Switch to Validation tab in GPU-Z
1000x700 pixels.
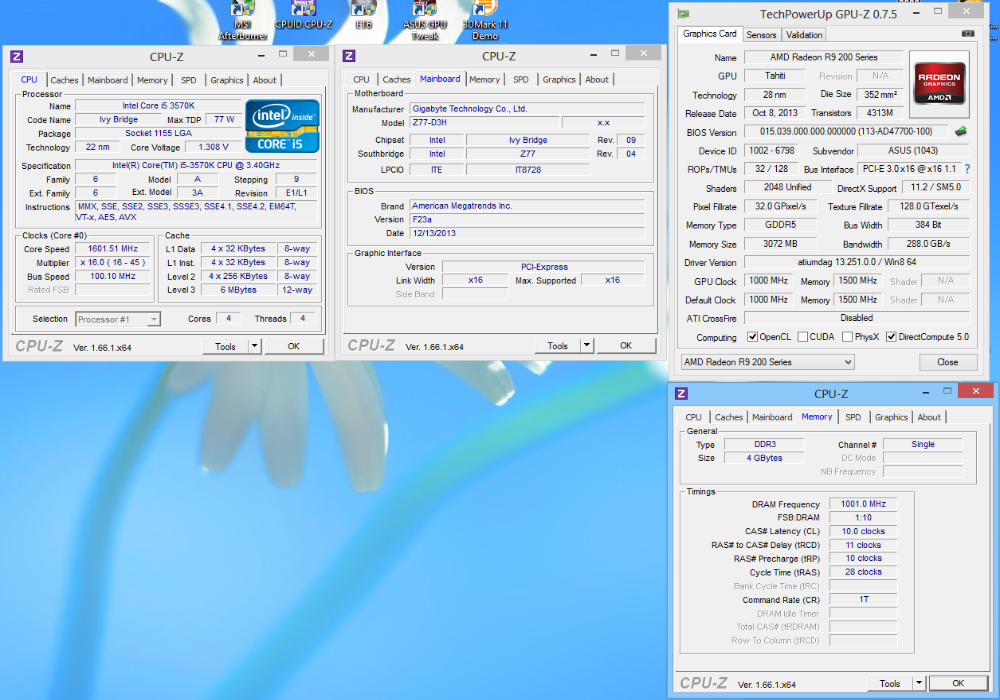804,34
